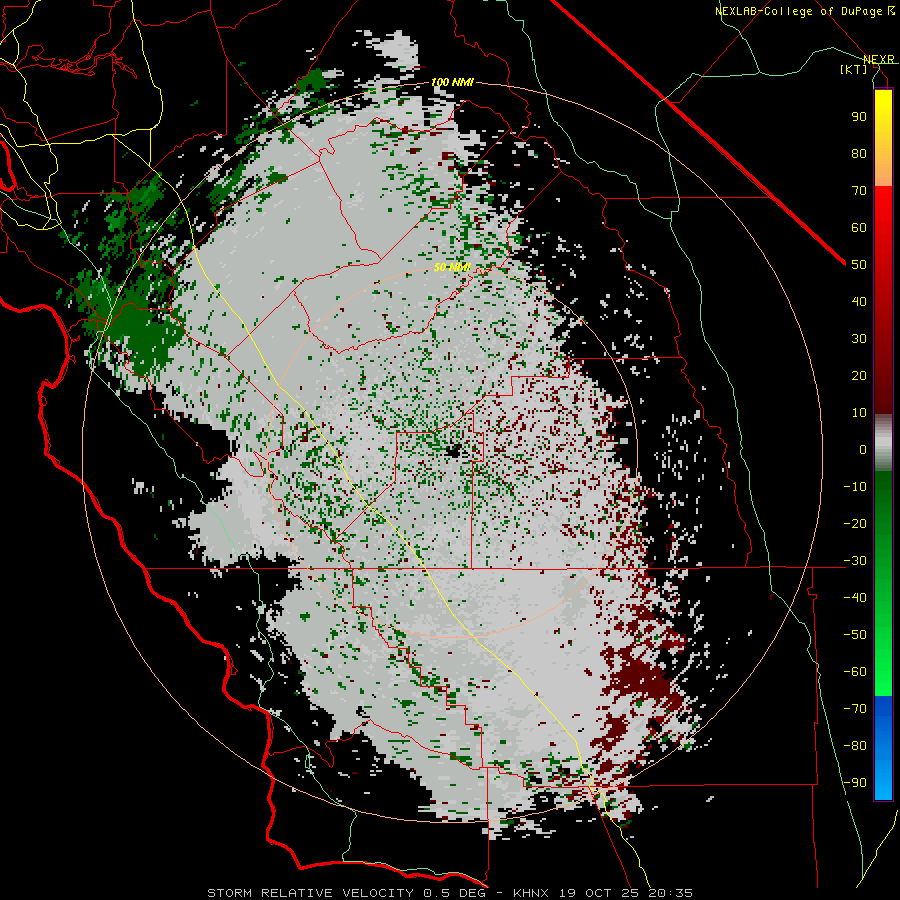Click the -40 value on velocity scale

tap(855, 598)
